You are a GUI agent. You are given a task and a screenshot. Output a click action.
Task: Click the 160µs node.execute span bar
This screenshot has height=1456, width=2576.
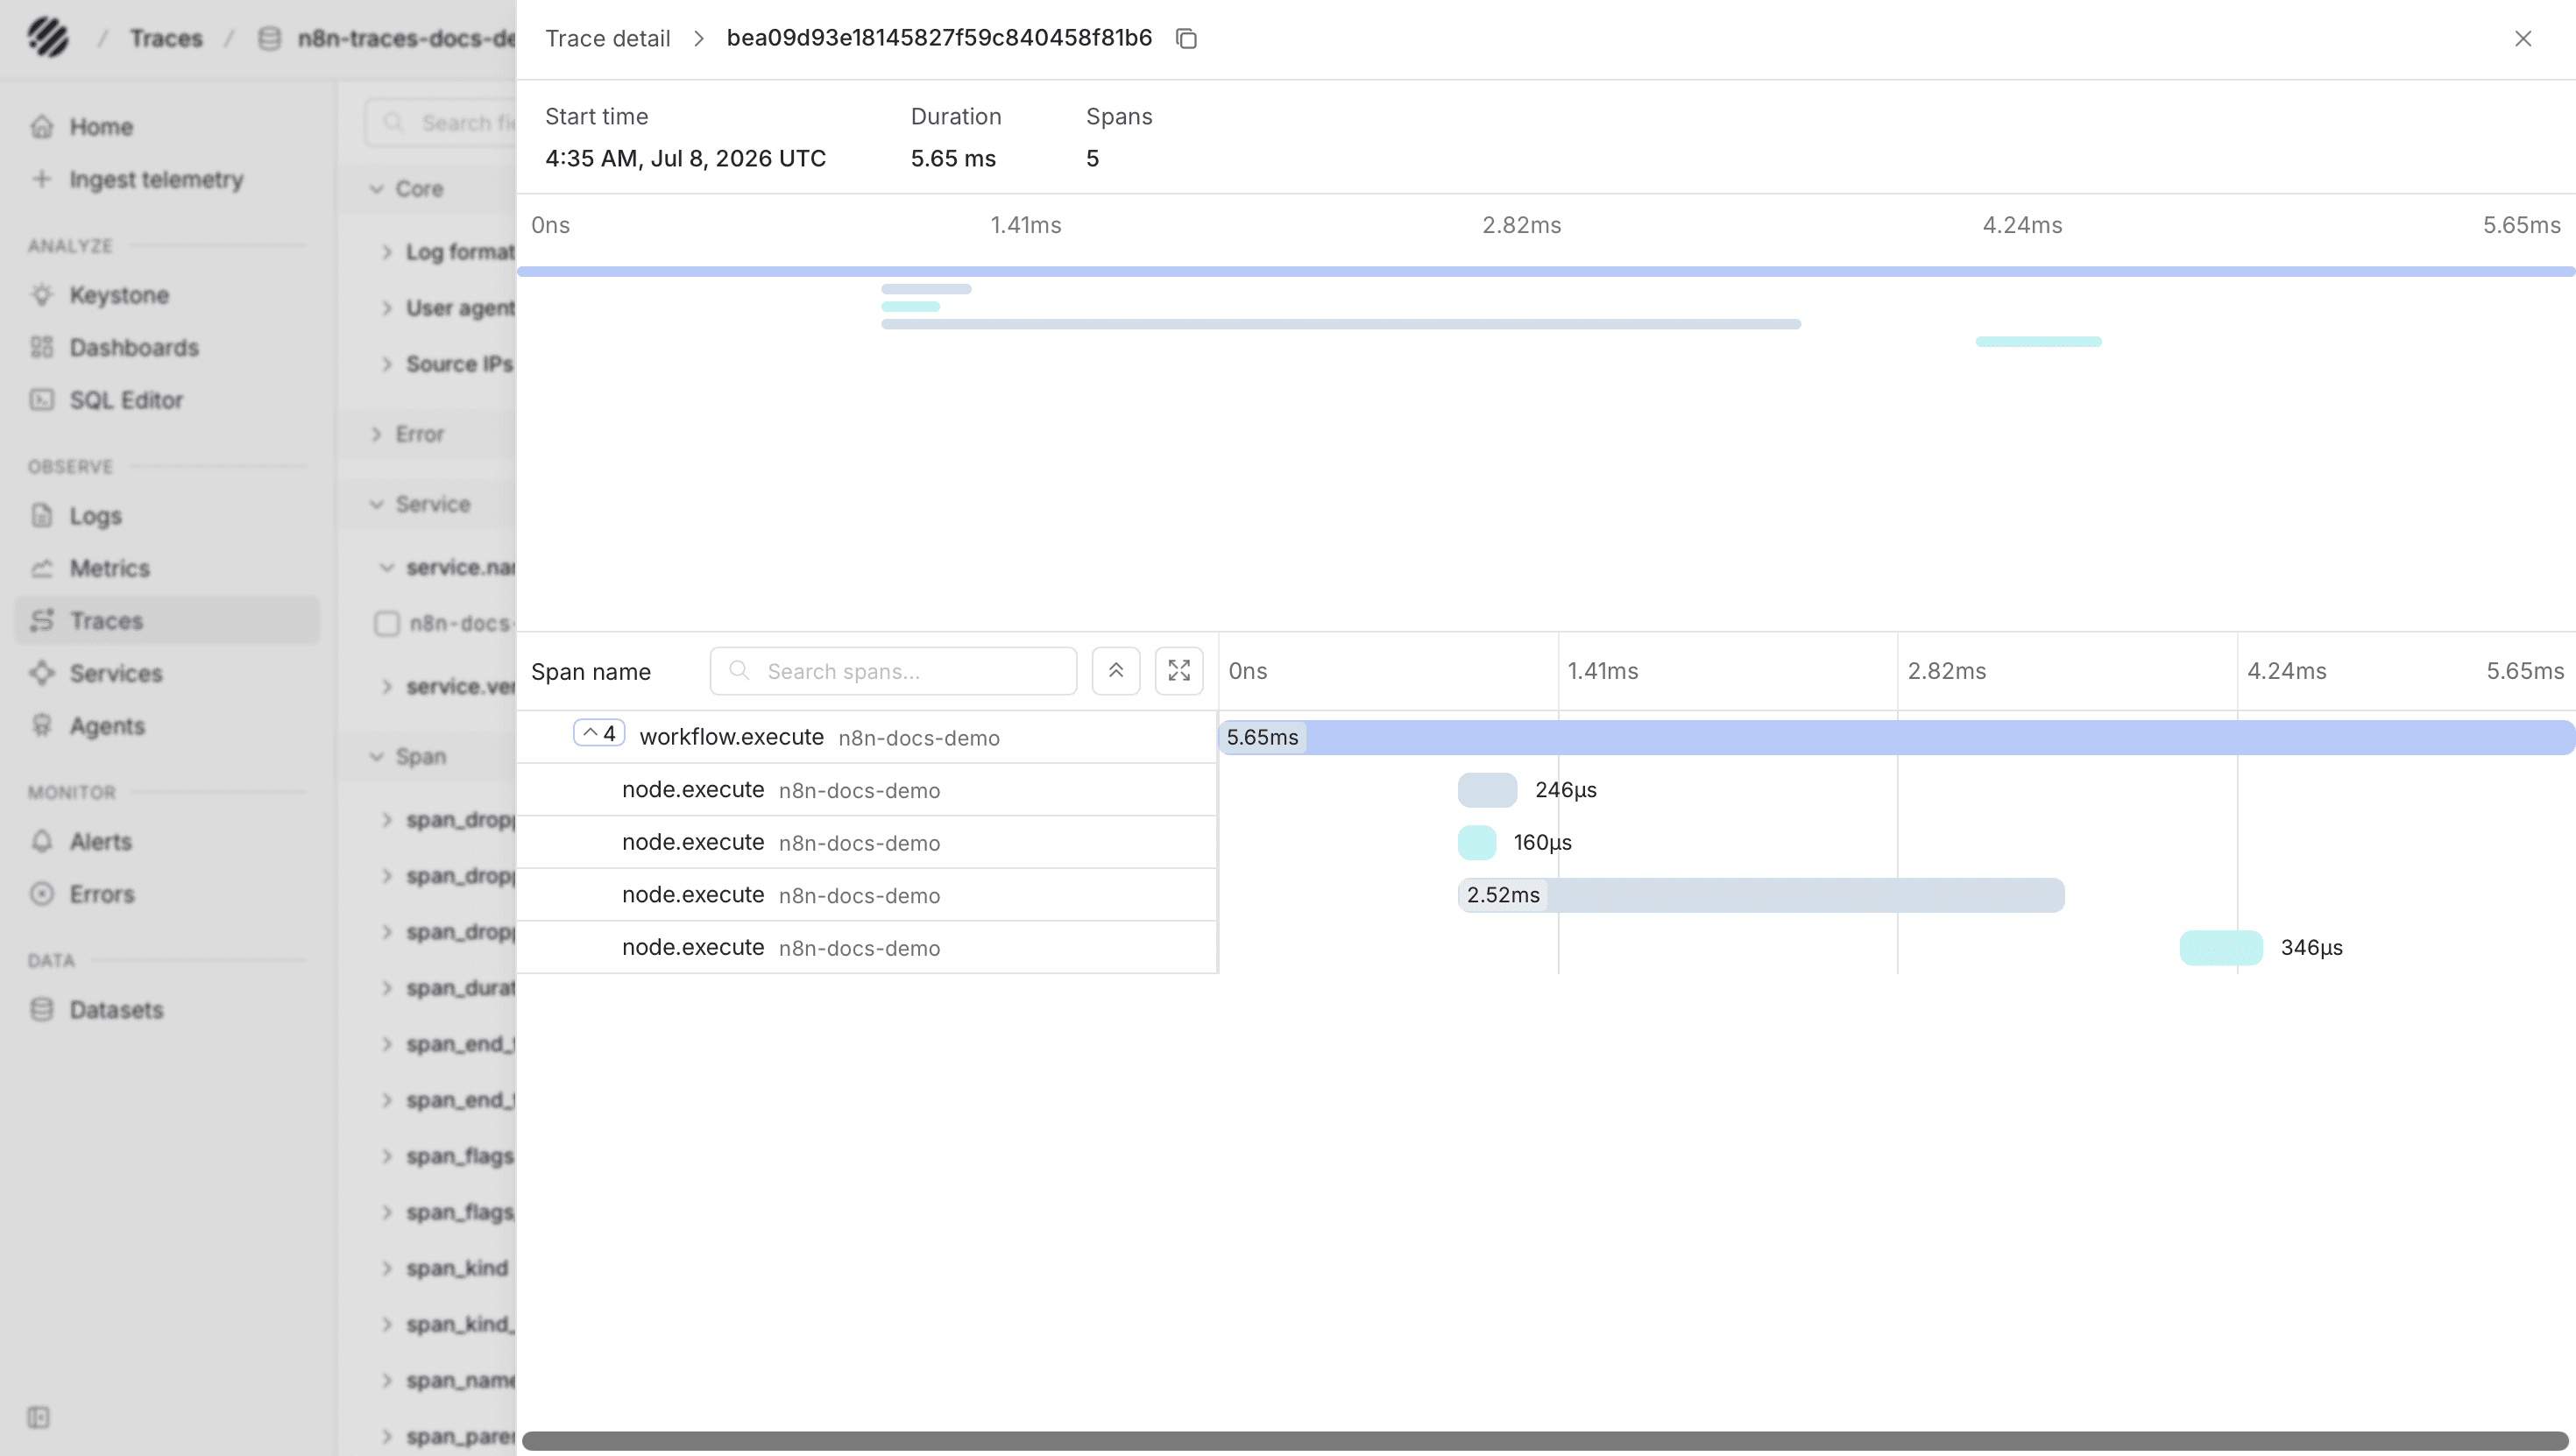(1477, 843)
